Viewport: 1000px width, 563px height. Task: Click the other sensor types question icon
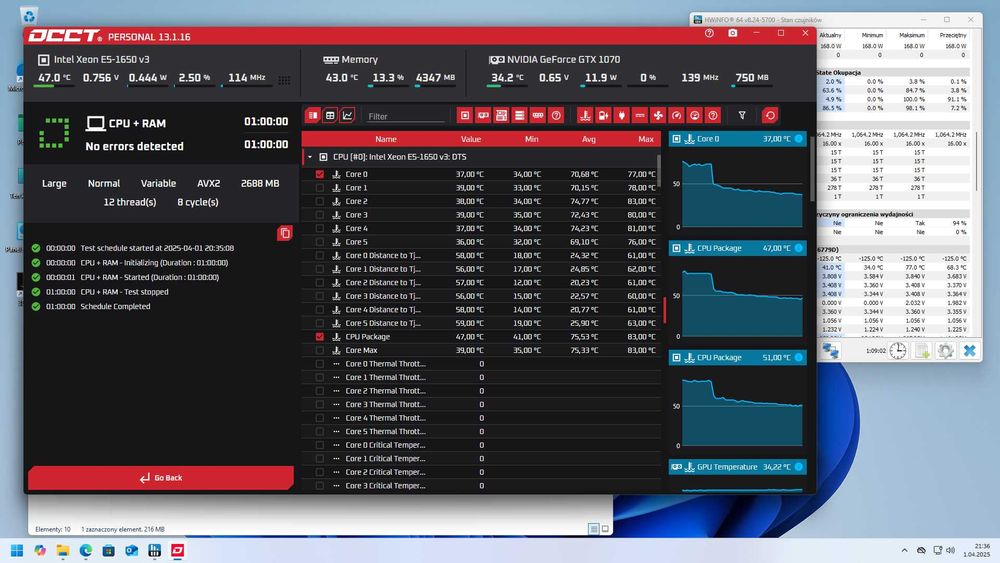(x=713, y=115)
